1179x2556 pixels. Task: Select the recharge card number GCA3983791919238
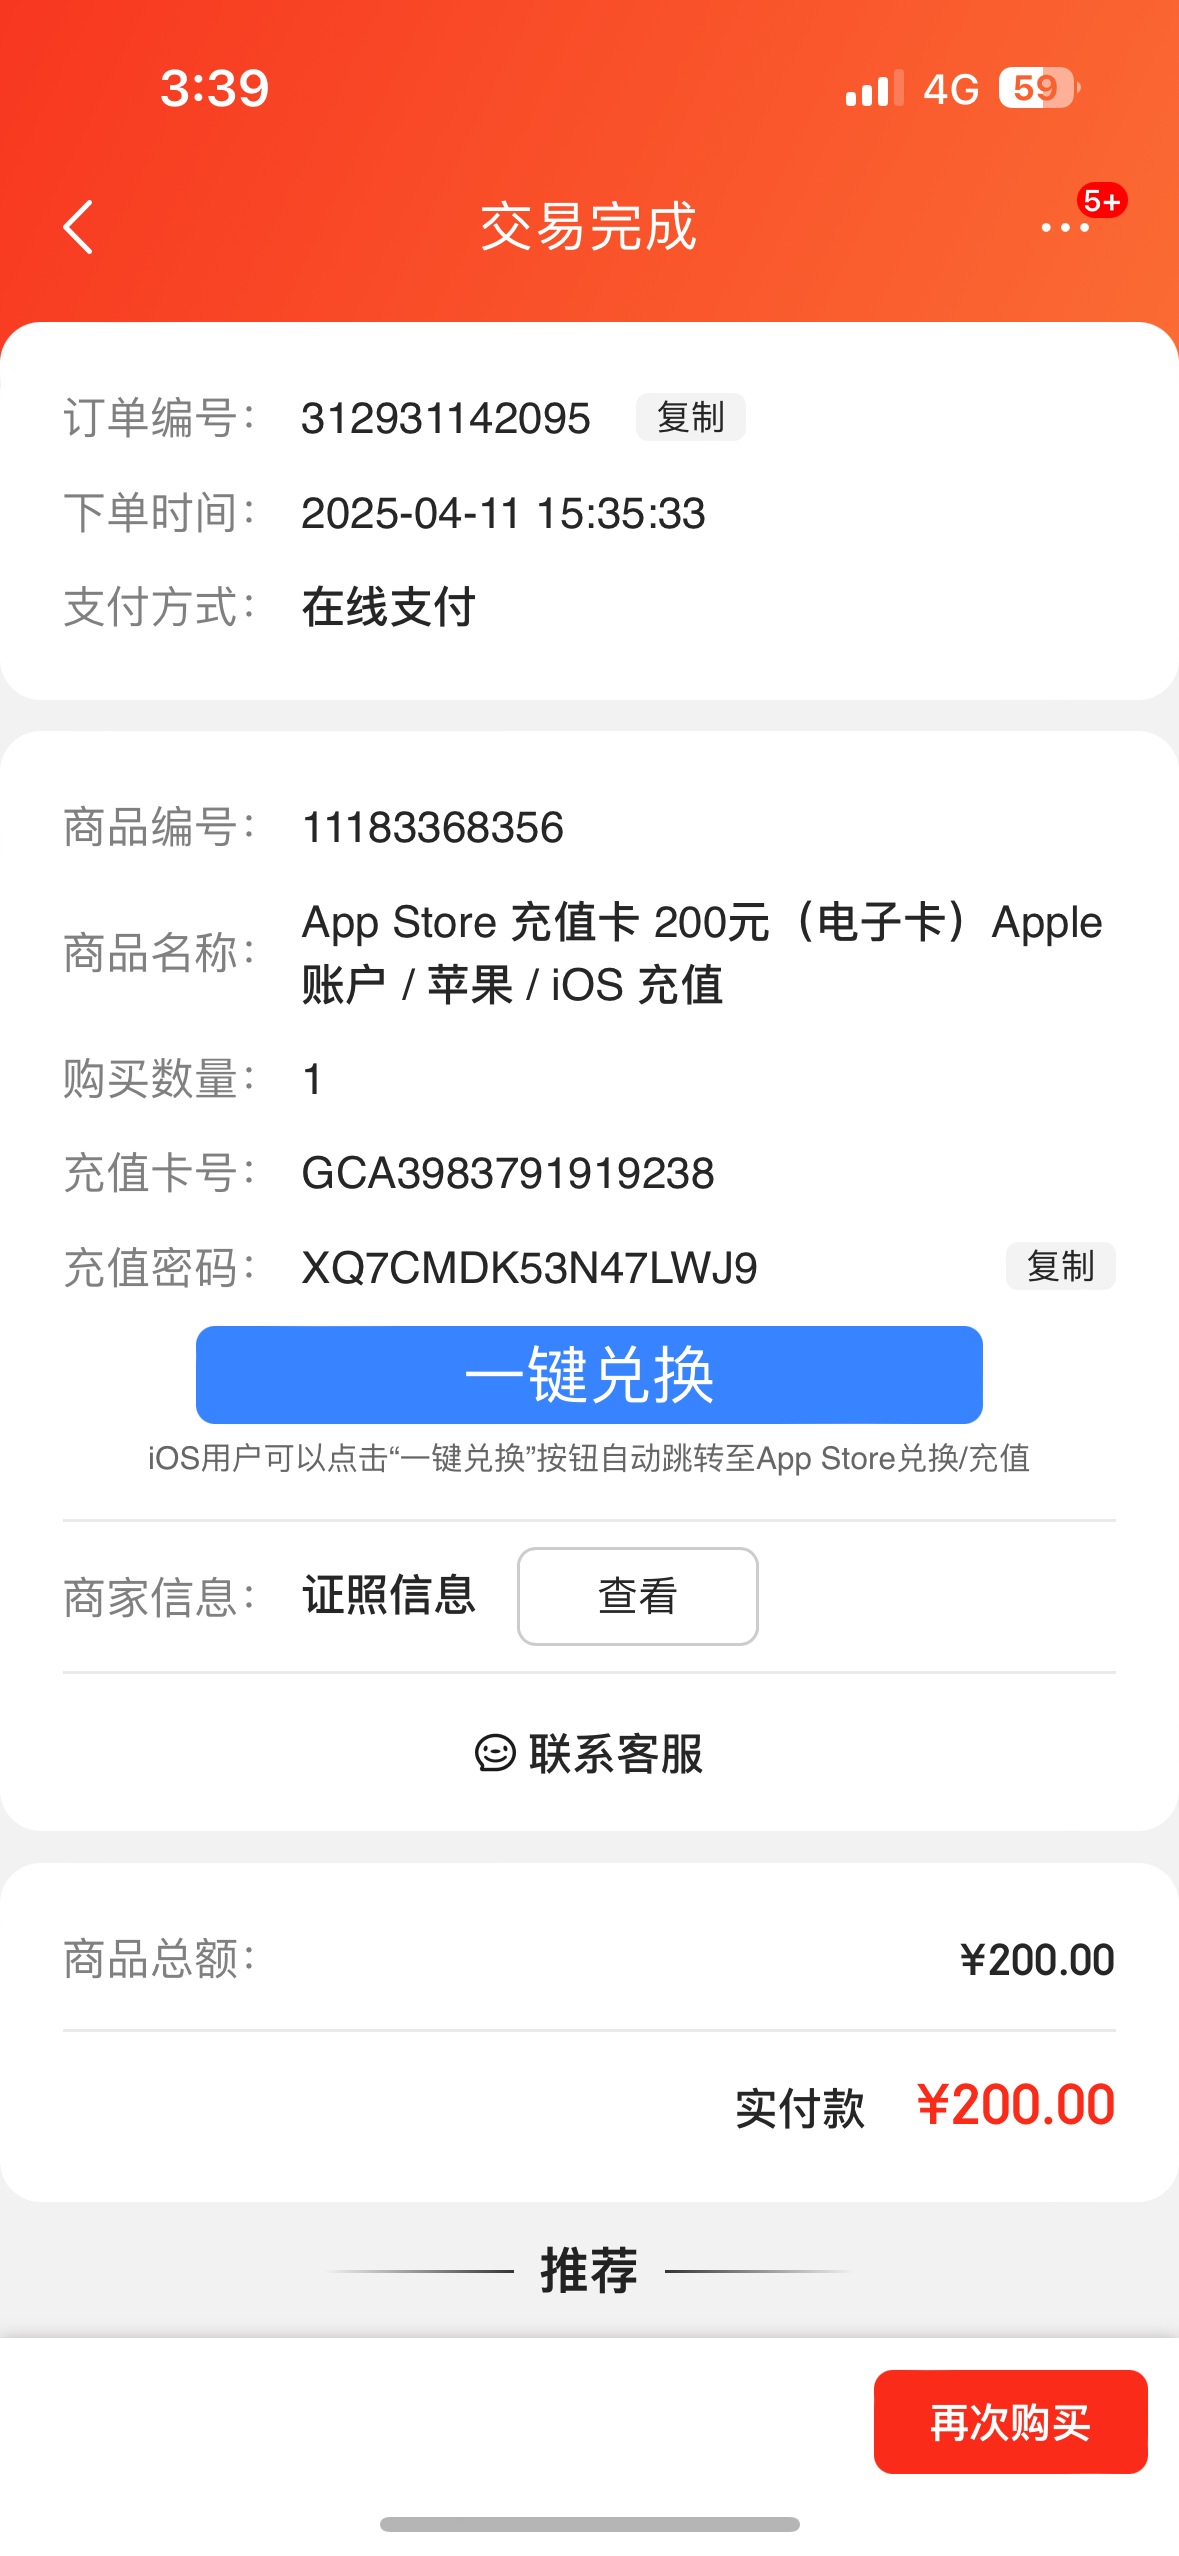pos(508,1173)
